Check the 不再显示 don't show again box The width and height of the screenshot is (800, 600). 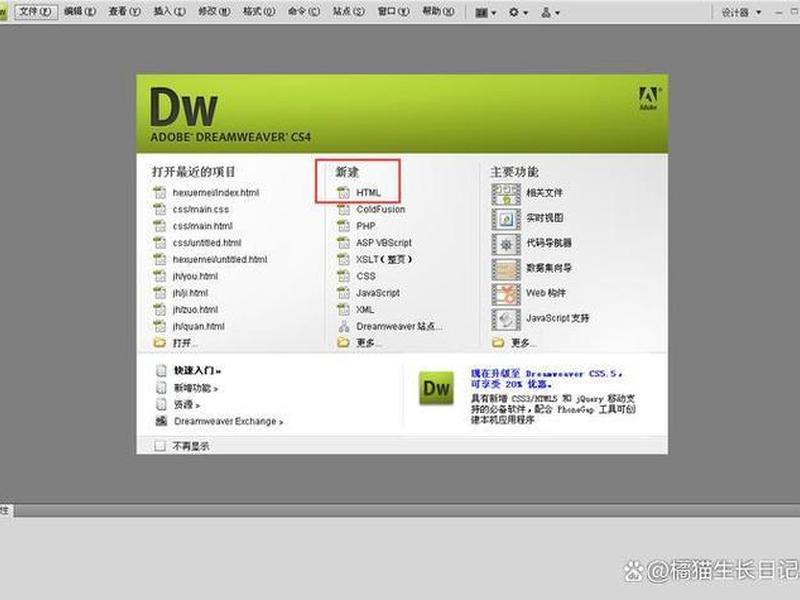coord(160,446)
